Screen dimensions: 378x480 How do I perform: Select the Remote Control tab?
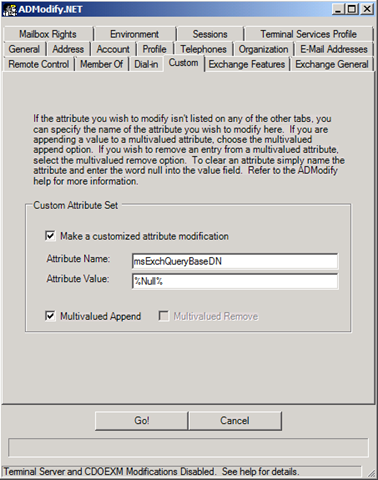39,64
